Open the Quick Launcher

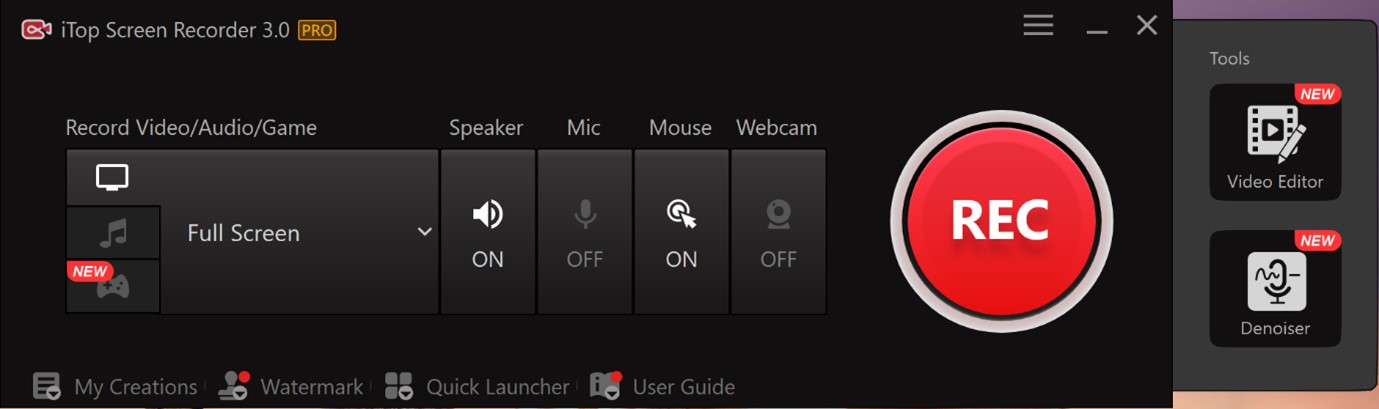tap(476, 386)
